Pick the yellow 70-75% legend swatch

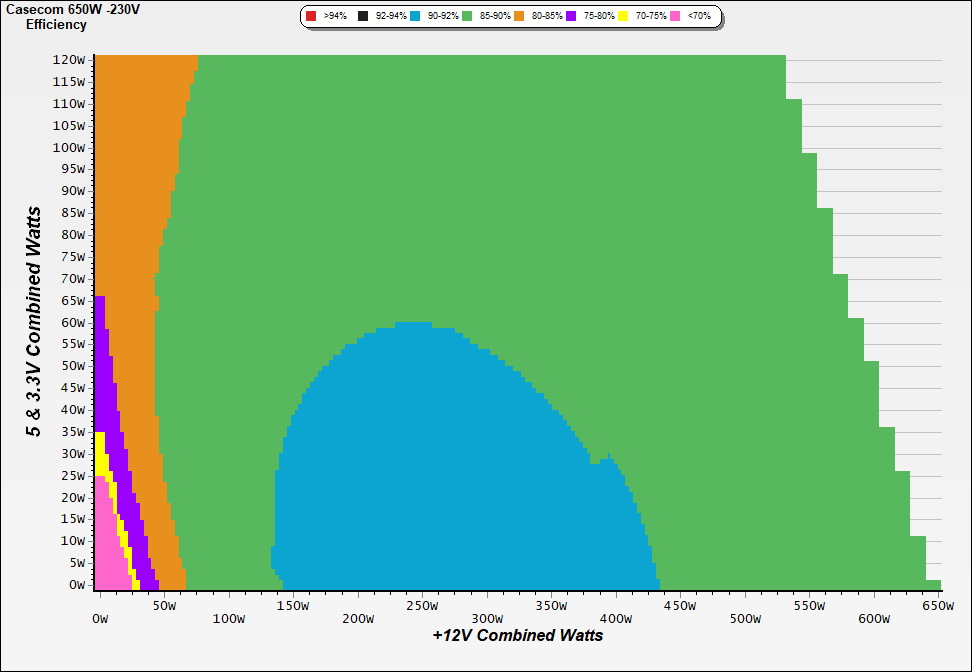(623, 17)
